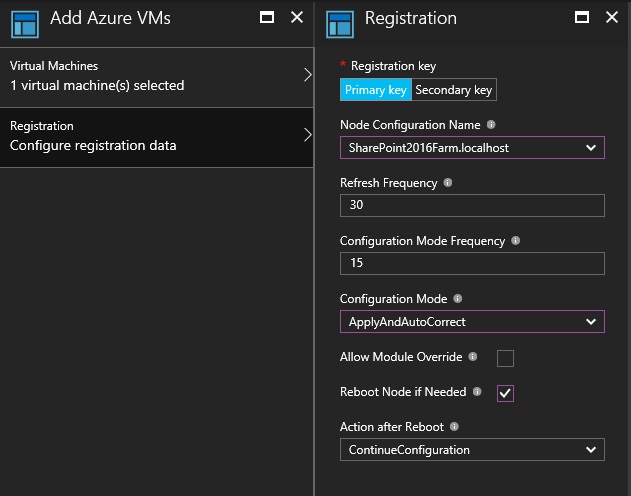Close the Registration blade
This screenshot has height=496, width=631.
(612, 17)
